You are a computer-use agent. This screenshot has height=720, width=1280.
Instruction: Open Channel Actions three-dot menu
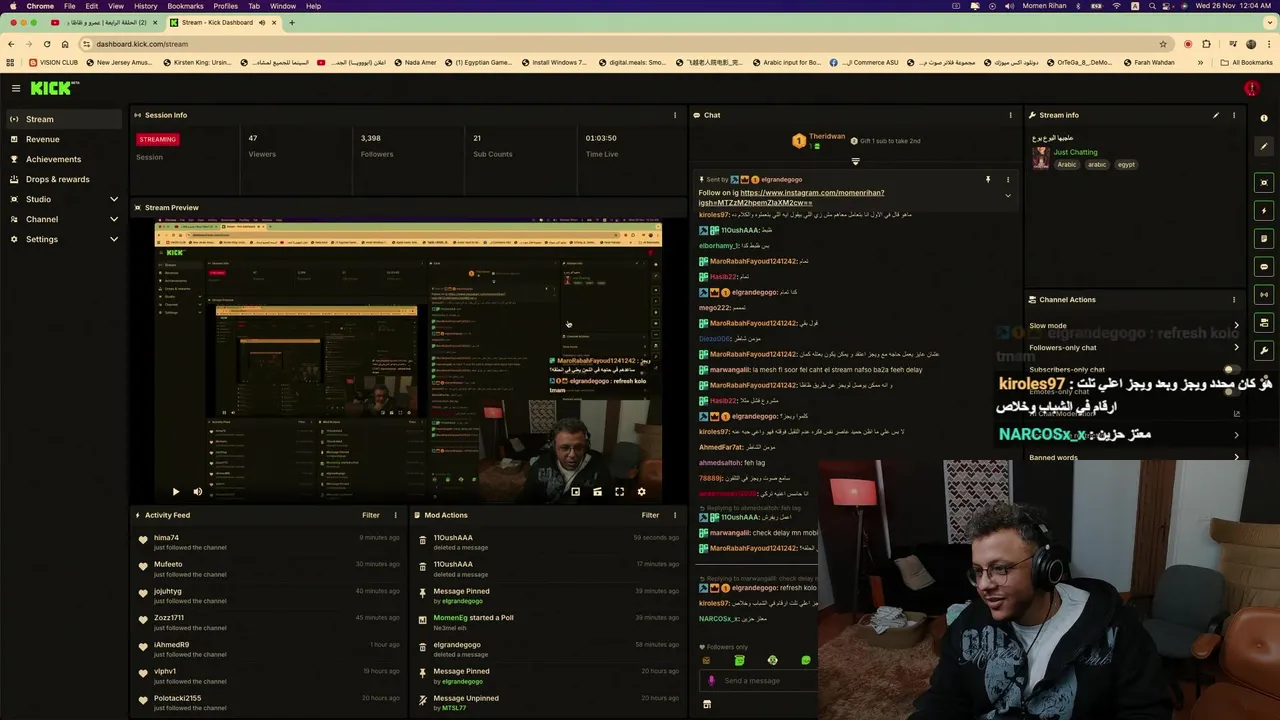1234,300
